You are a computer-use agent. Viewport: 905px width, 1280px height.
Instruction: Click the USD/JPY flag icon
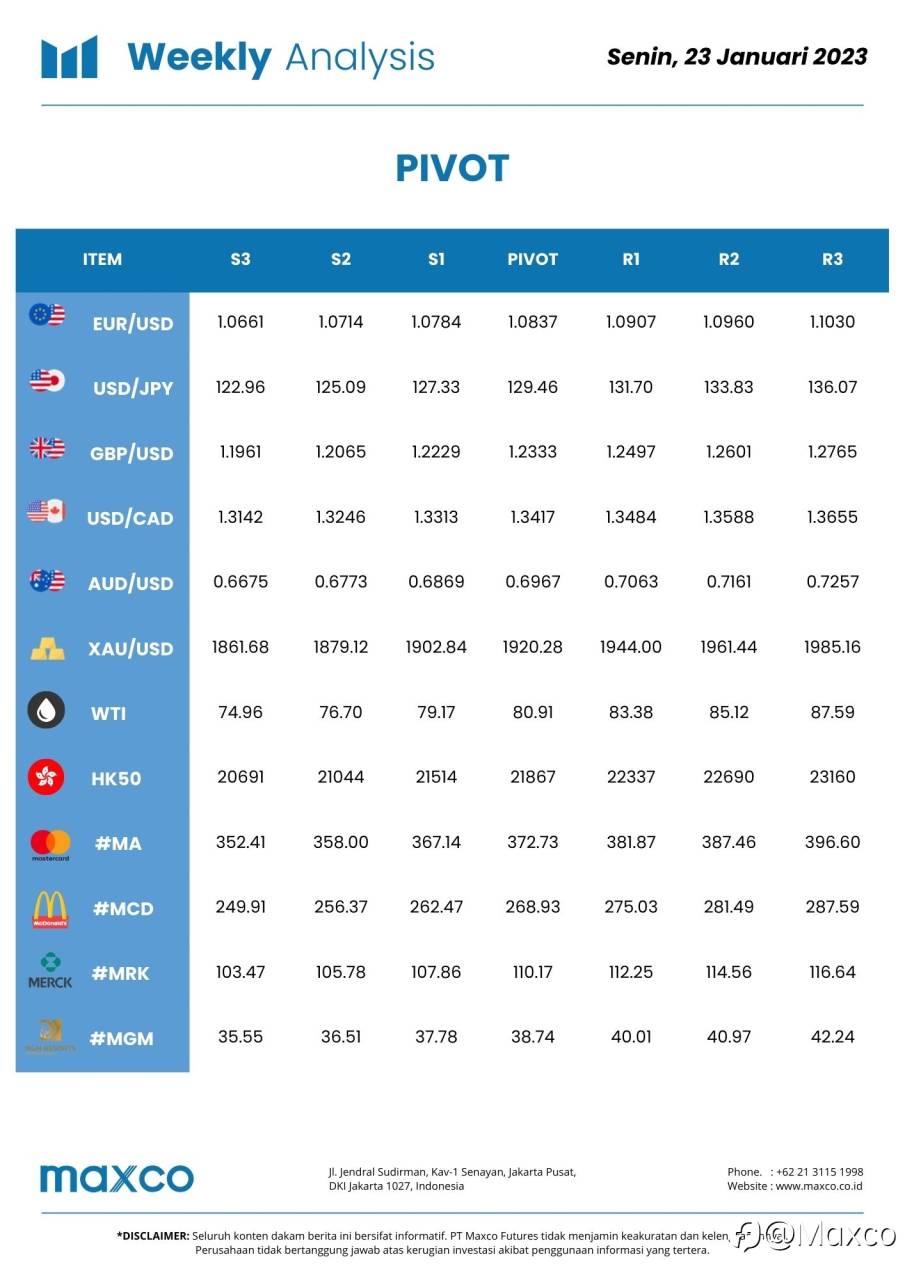pyautogui.click(x=47, y=380)
